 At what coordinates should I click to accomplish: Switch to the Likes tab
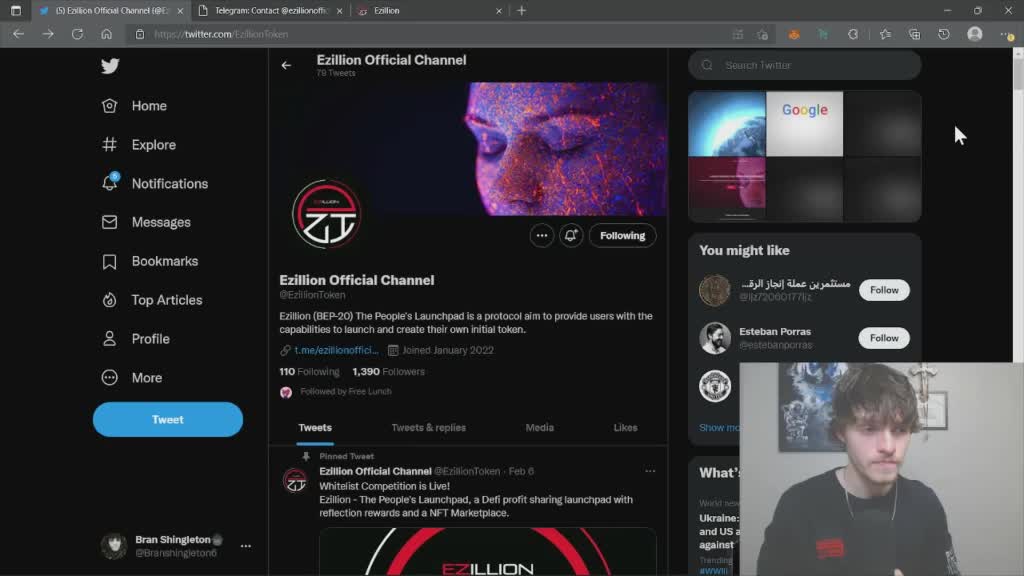tap(625, 428)
